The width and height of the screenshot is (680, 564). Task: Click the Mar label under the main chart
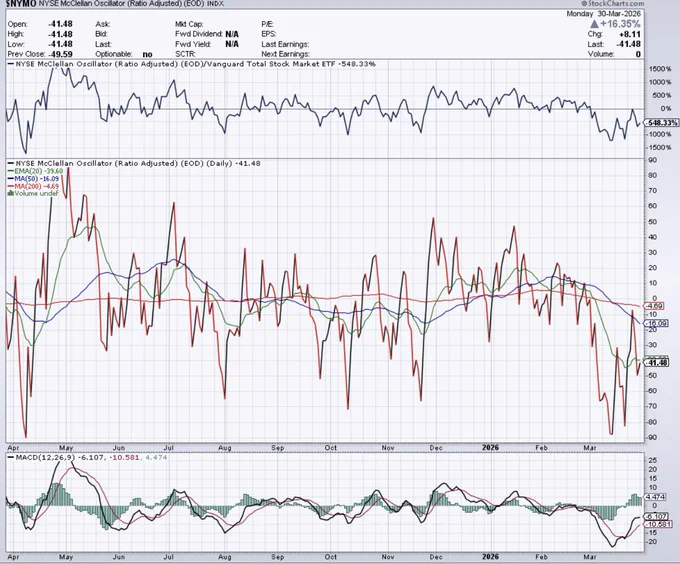pyautogui.click(x=589, y=448)
